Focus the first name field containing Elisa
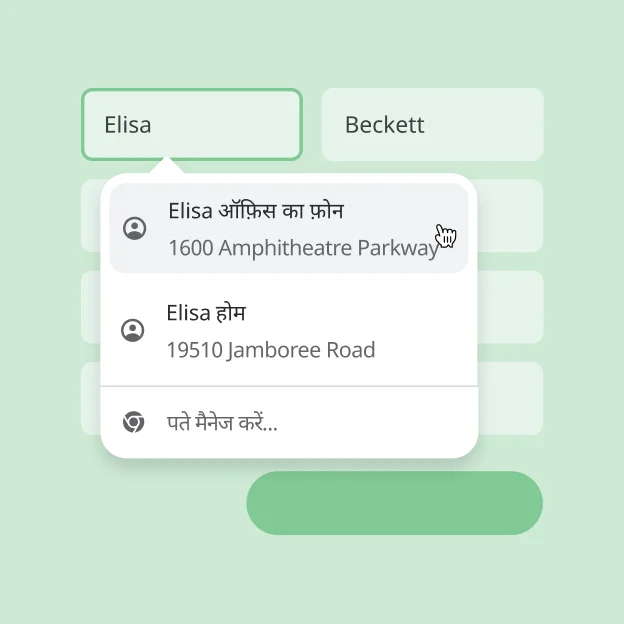 pyautogui.click(x=191, y=125)
